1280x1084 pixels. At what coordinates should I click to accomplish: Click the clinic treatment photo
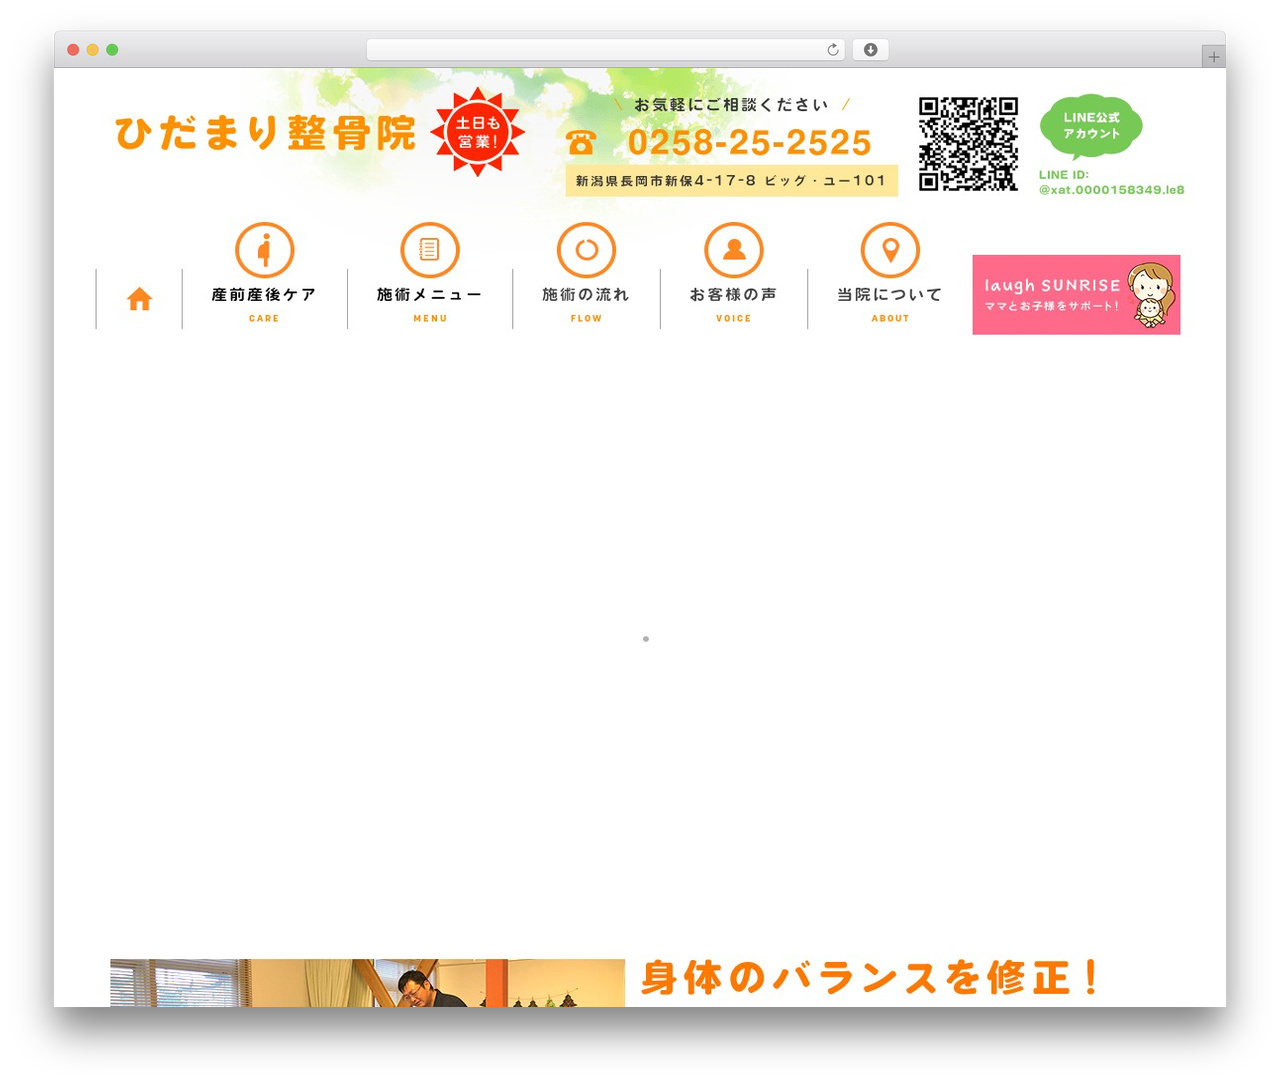(368, 983)
